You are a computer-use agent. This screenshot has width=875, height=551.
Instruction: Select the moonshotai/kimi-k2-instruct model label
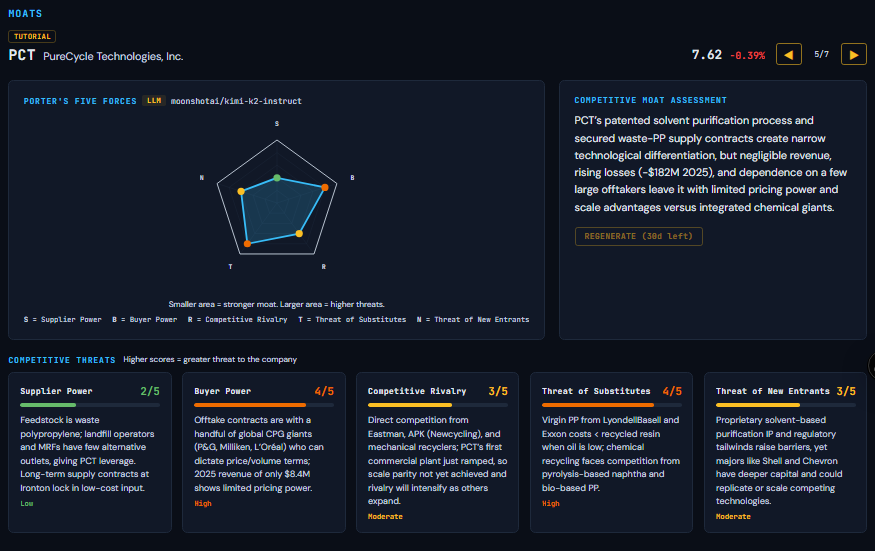coord(236,101)
